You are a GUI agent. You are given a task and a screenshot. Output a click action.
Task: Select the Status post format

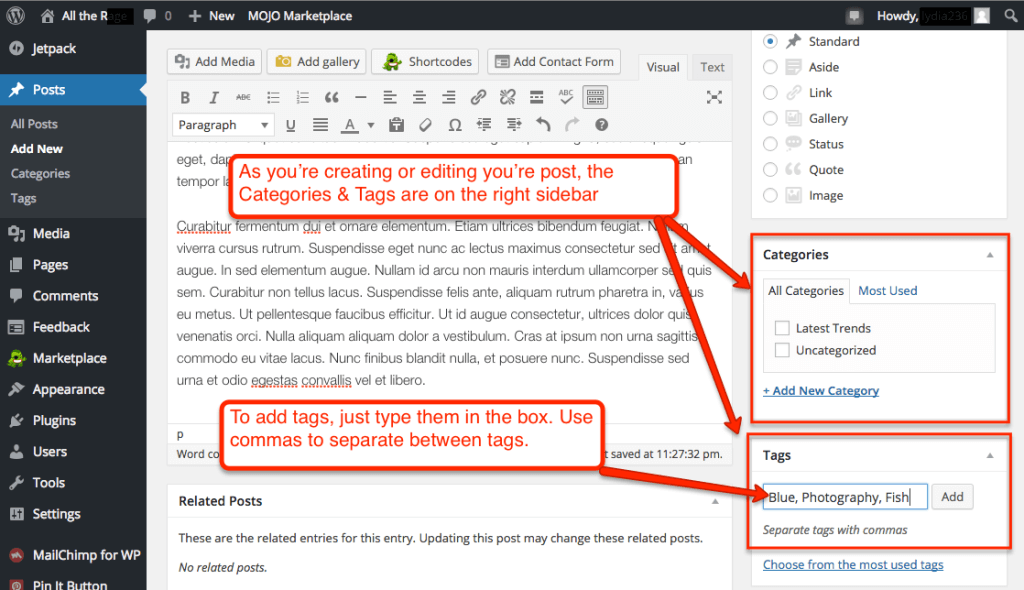tap(771, 144)
